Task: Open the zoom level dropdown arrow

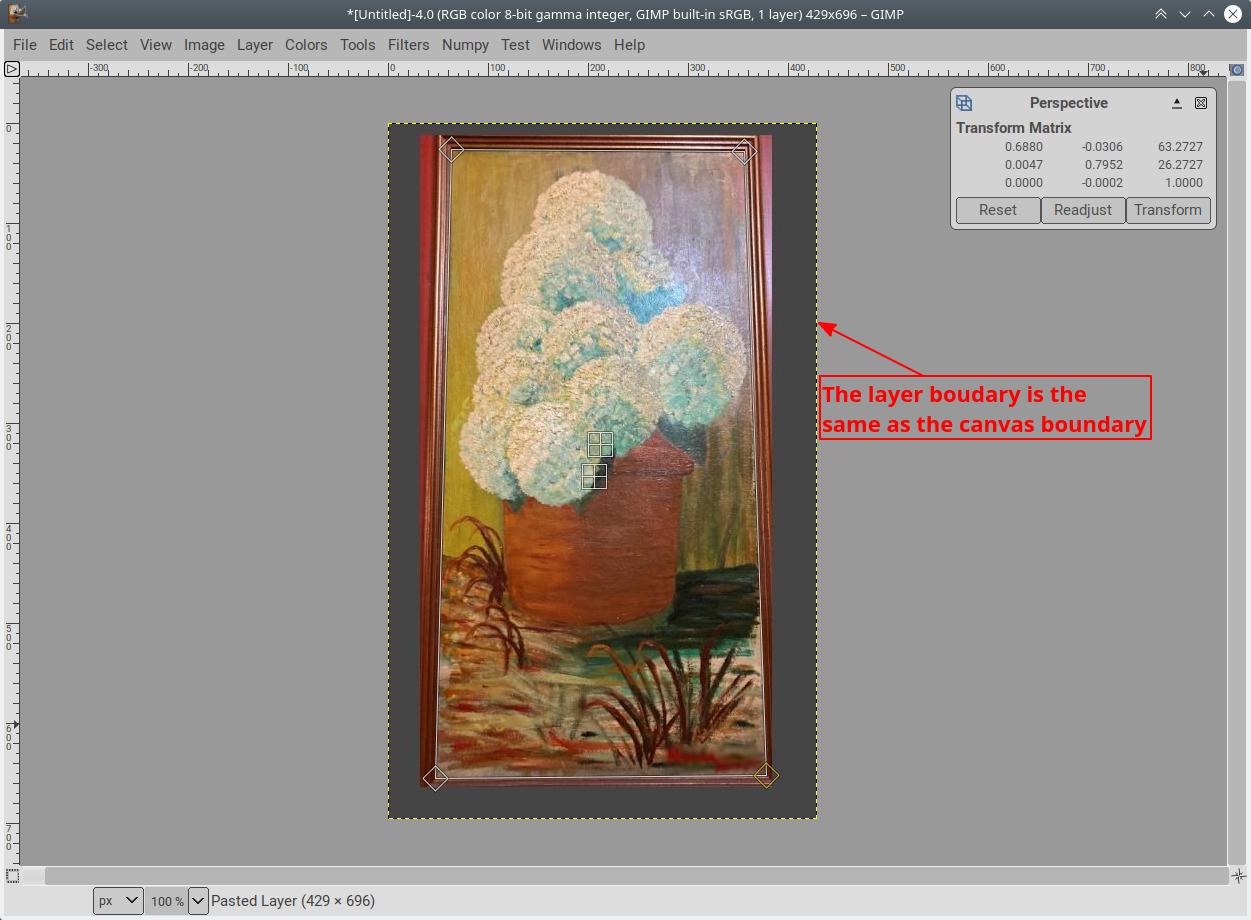Action: (x=198, y=901)
